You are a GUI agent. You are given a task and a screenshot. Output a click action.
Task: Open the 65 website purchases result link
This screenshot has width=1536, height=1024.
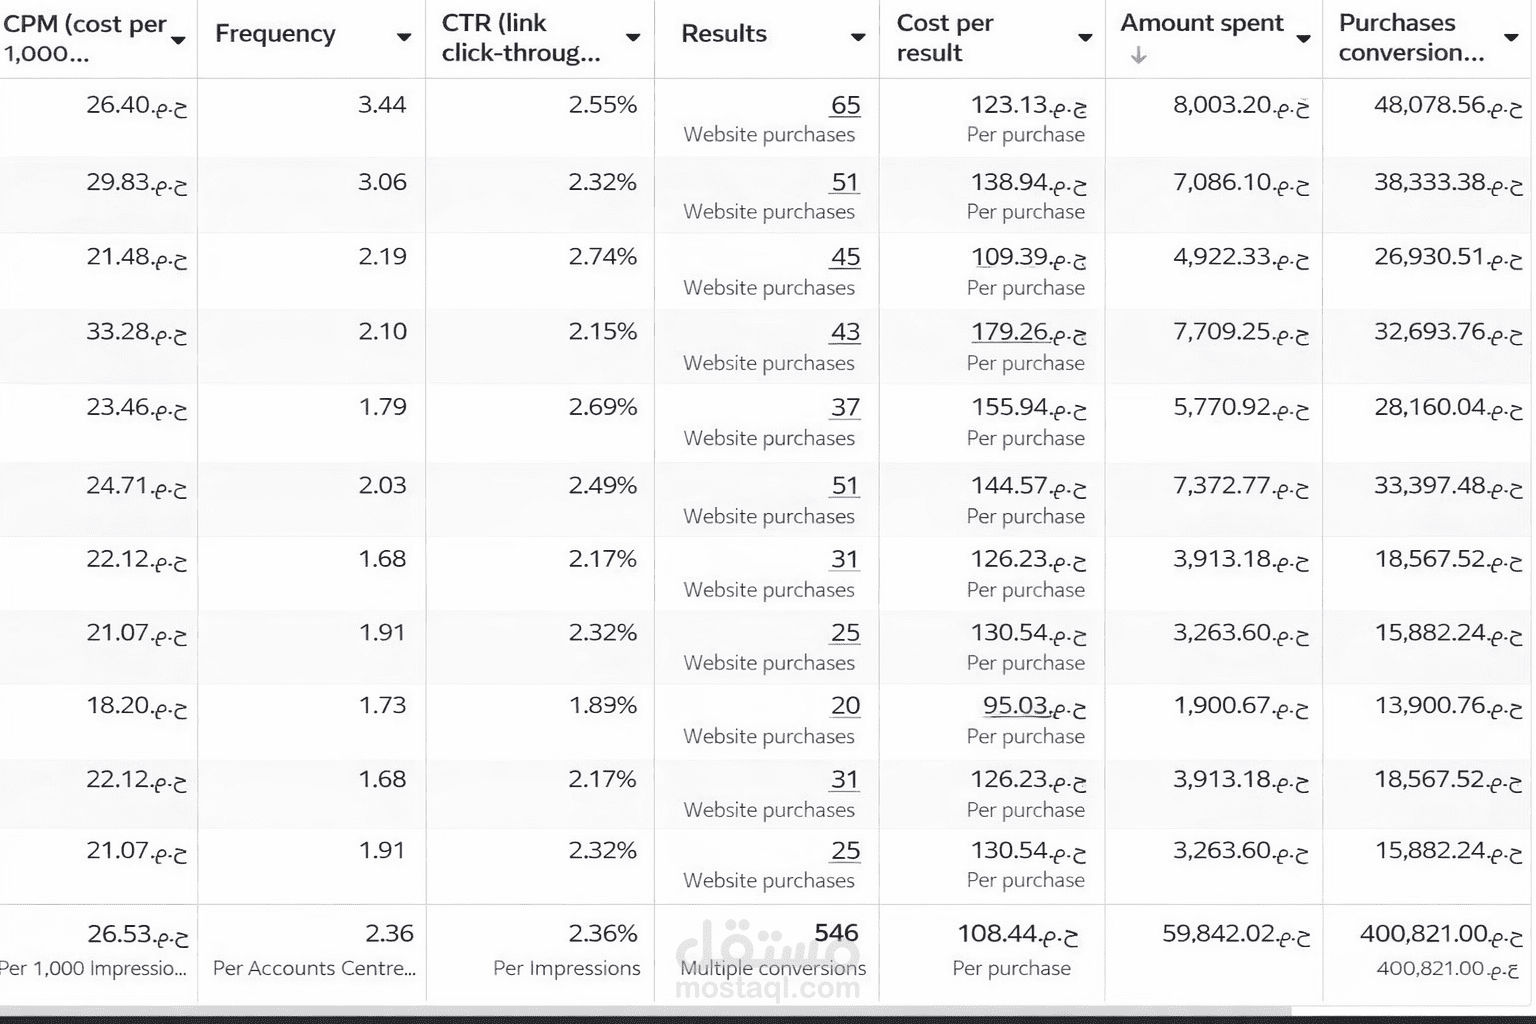(845, 106)
